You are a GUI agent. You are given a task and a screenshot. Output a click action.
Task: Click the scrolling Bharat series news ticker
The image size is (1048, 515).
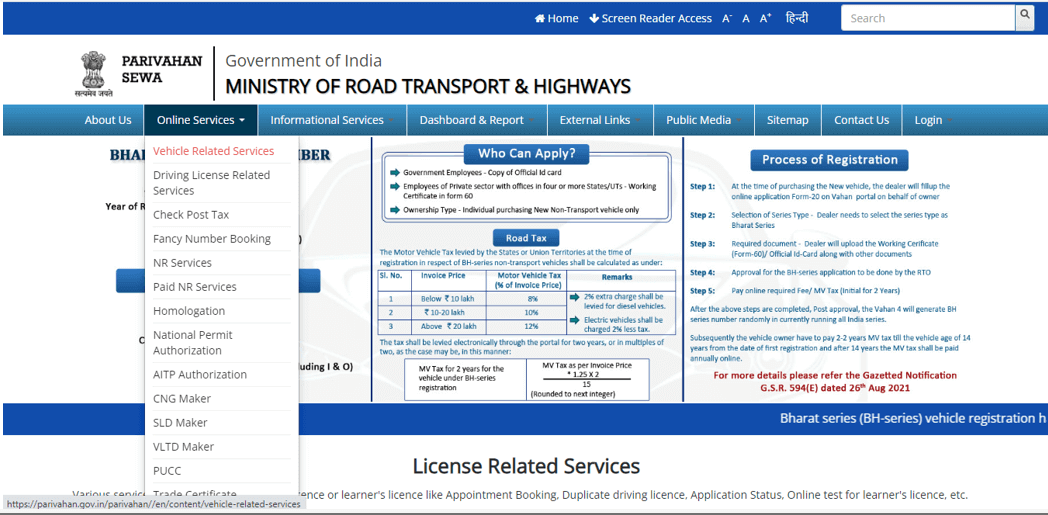click(914, 419)
